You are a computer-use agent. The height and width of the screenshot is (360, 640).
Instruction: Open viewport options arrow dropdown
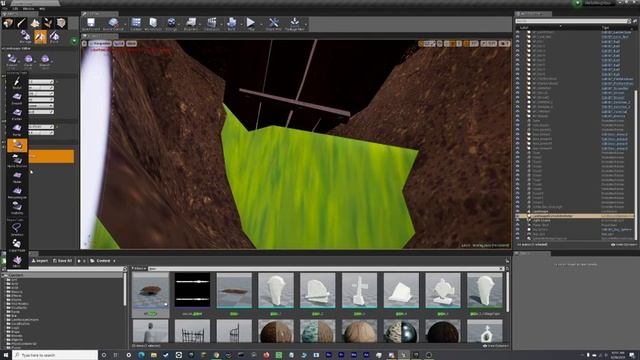84,43
